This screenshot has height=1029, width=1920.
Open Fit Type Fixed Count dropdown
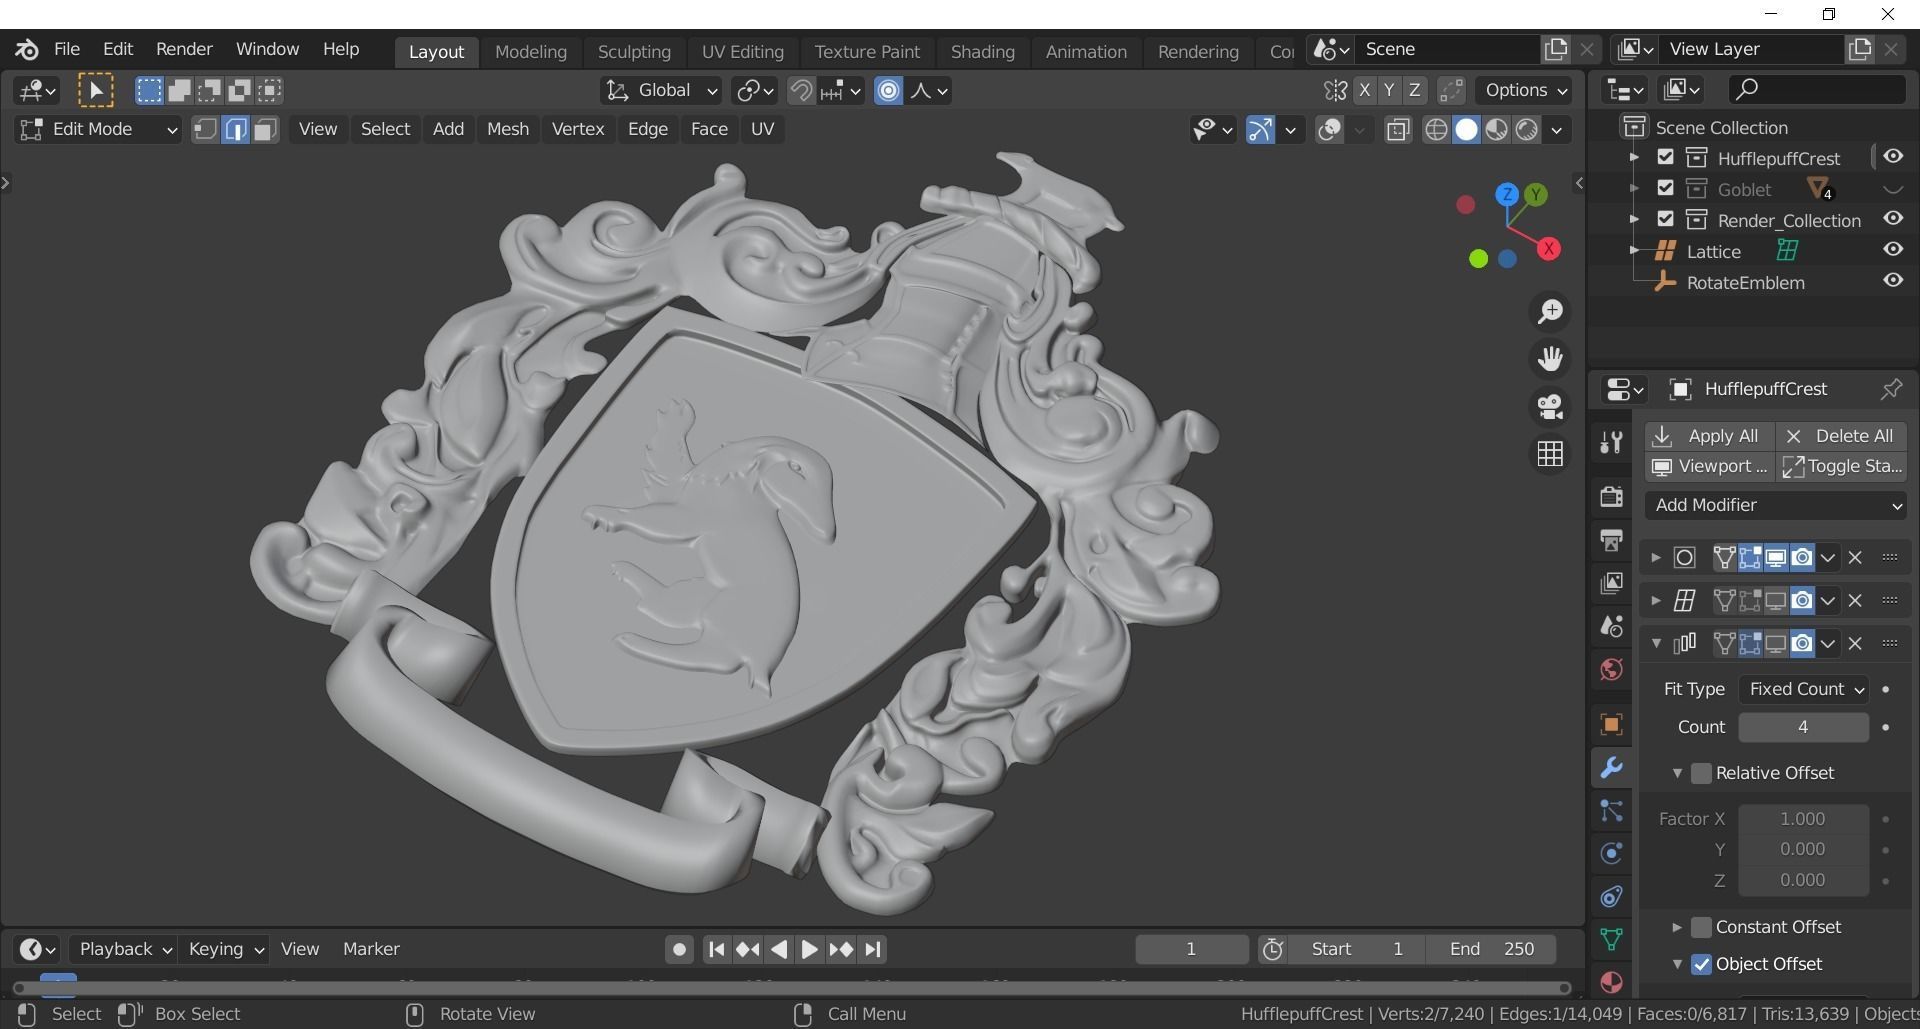(x=1804, y=689)
